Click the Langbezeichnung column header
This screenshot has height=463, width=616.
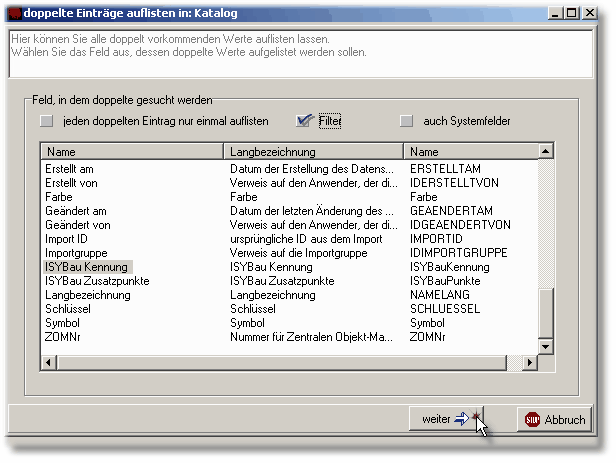point(312,152)
